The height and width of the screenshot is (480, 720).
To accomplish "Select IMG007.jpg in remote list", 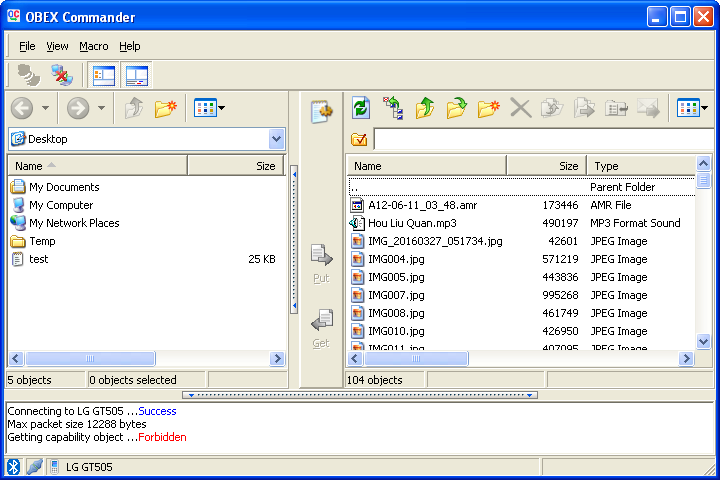I will point(522,295).
